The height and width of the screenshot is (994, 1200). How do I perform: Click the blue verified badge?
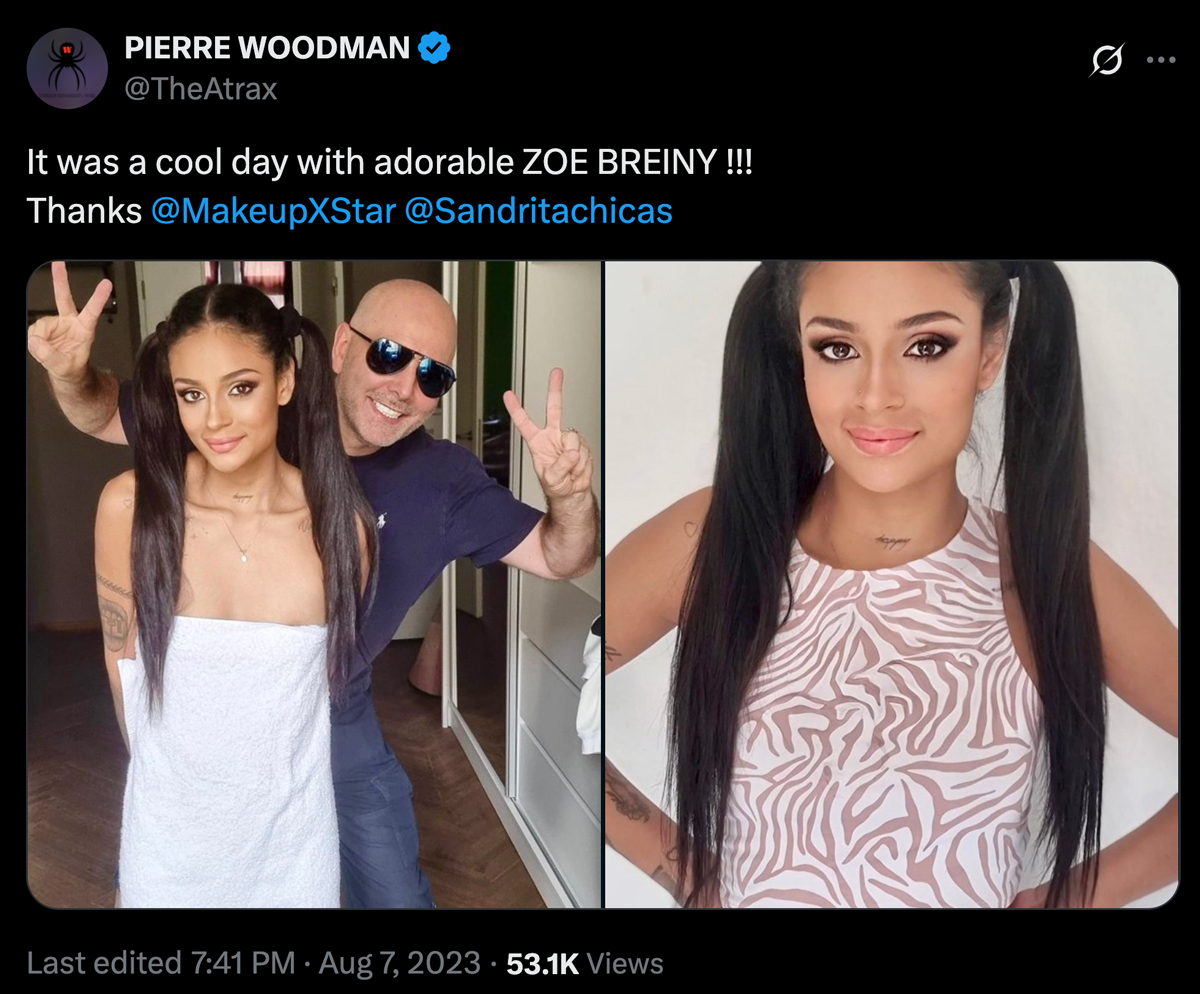(434, 47)
